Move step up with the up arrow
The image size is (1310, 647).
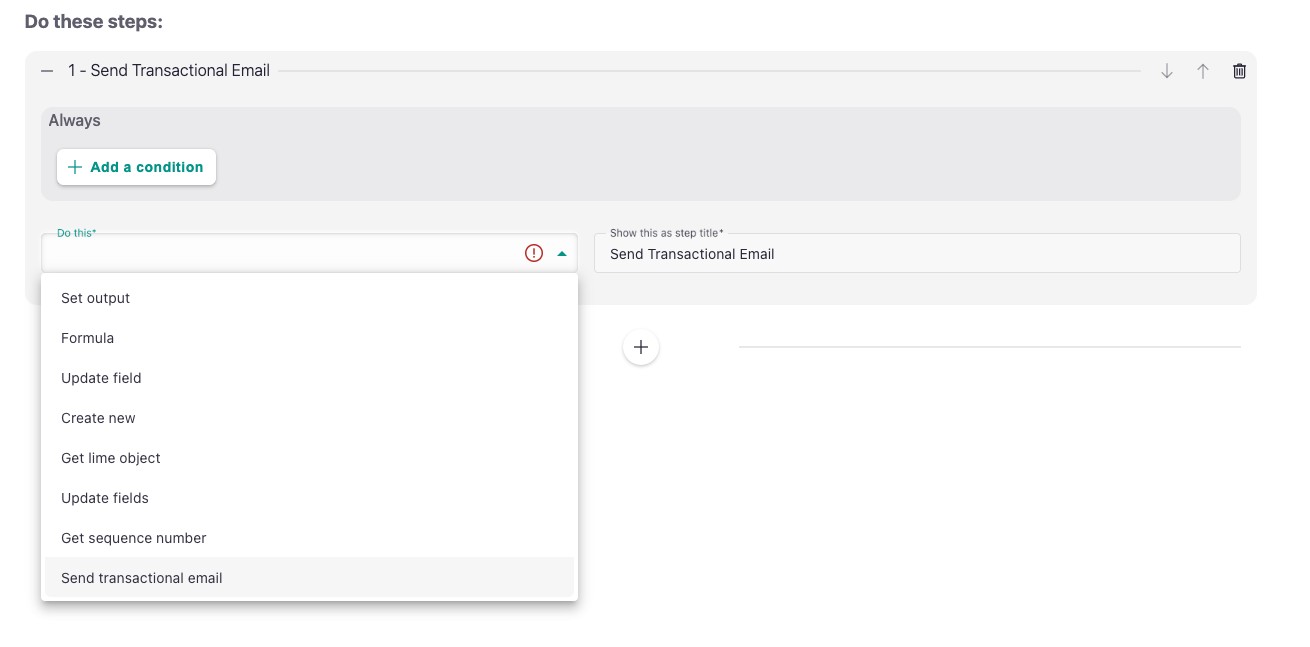[1202, 70]
